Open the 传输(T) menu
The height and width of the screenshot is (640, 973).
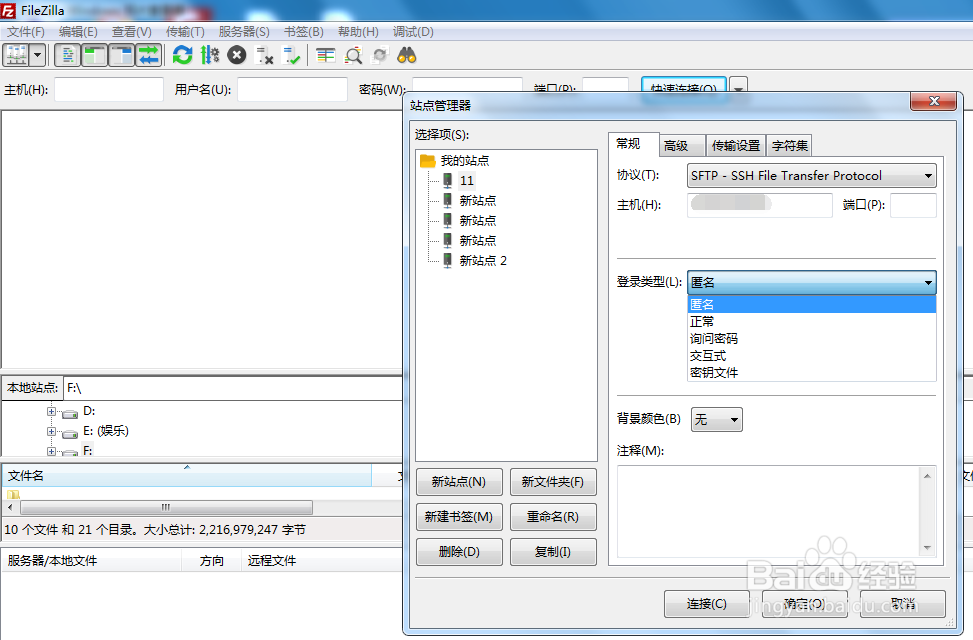click(x=185, y=32)
